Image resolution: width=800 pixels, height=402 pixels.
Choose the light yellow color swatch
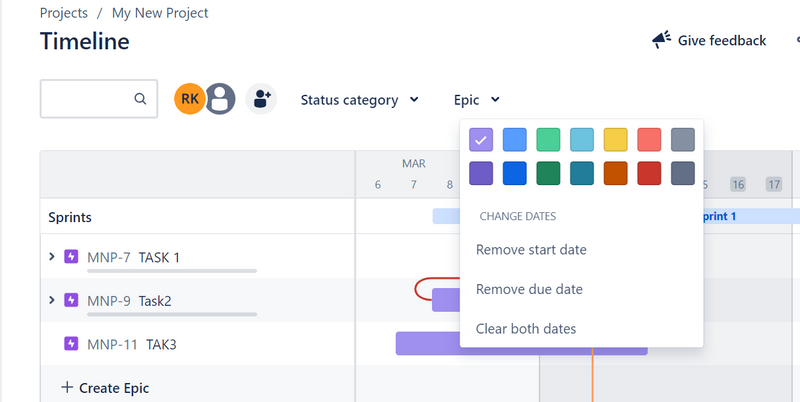[x=615, y=140]
